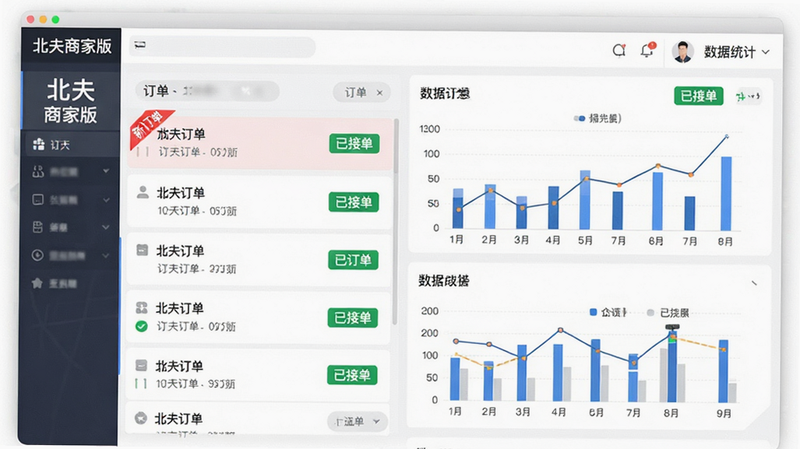
Task: Click 已接单 on the 10天订单 95 row
Action: pyautogui.click(x=352, y=376)
